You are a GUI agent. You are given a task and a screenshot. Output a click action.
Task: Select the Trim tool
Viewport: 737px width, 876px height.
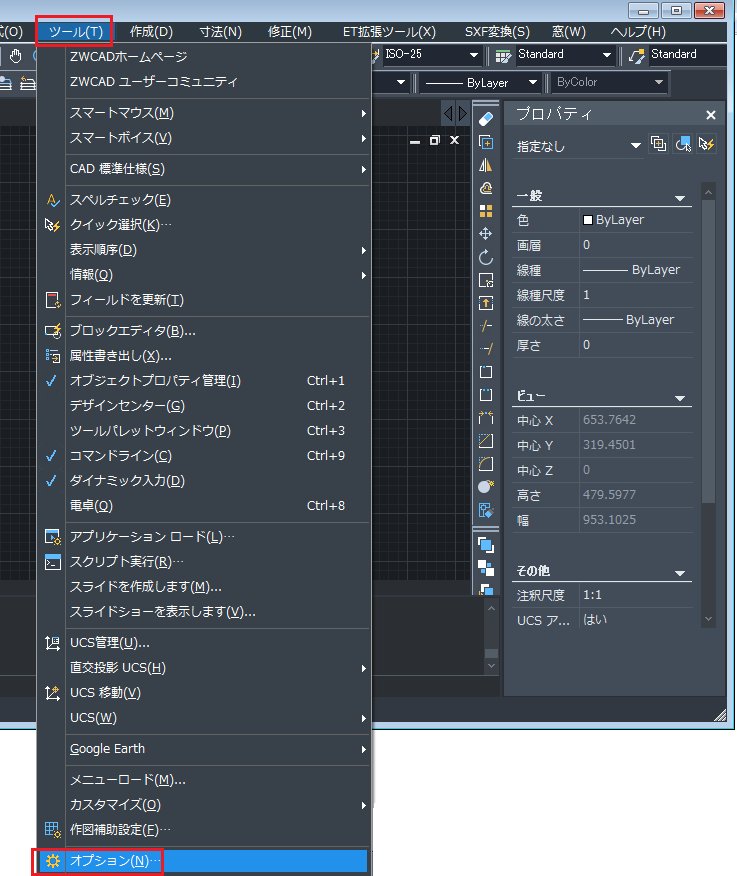point(486,326)
